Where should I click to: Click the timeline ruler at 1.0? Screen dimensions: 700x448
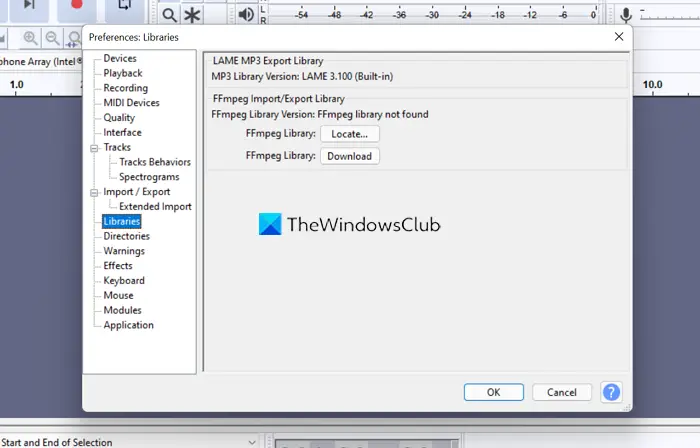17,84
